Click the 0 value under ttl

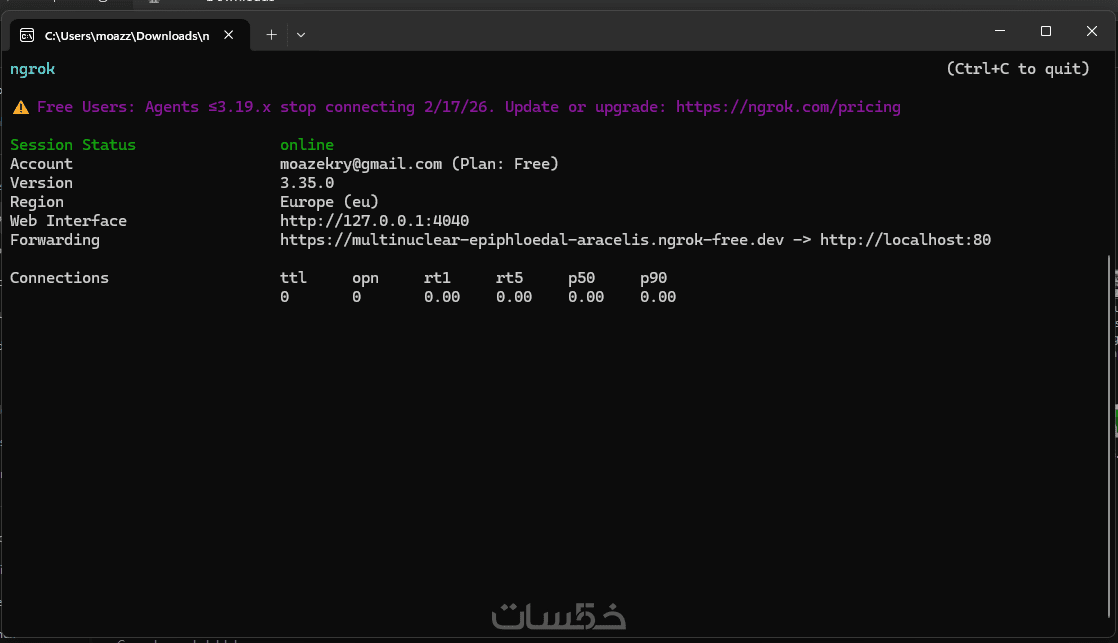coord(284,297)
